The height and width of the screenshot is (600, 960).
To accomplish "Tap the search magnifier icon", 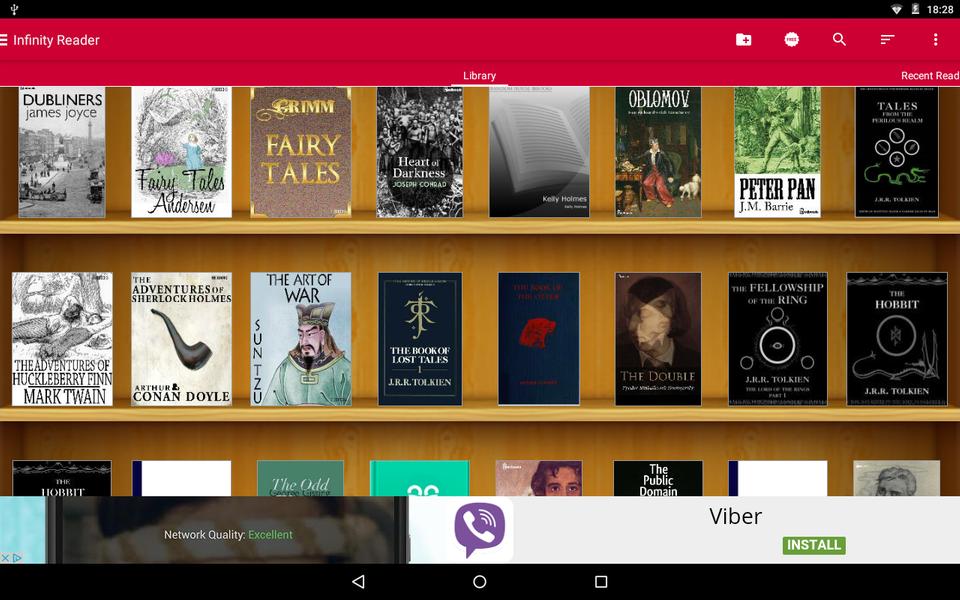I will (839, 40).
